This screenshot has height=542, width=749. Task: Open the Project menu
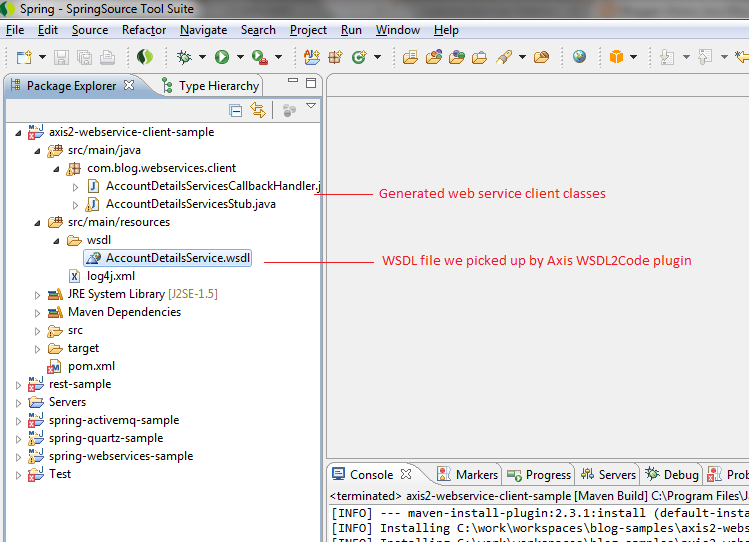pyautogui.click(x=308, y=30)
